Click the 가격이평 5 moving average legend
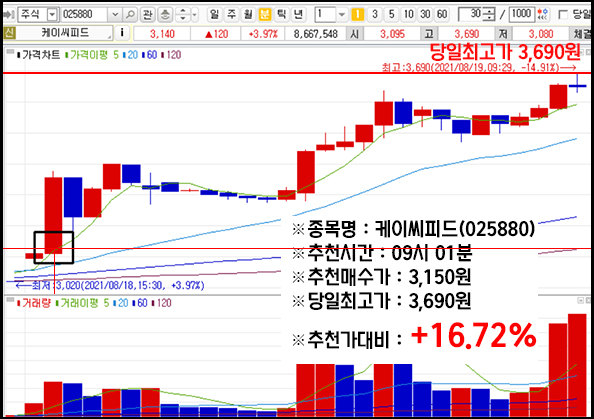Screen dimensions: 594x419 [x=92, y=55]
